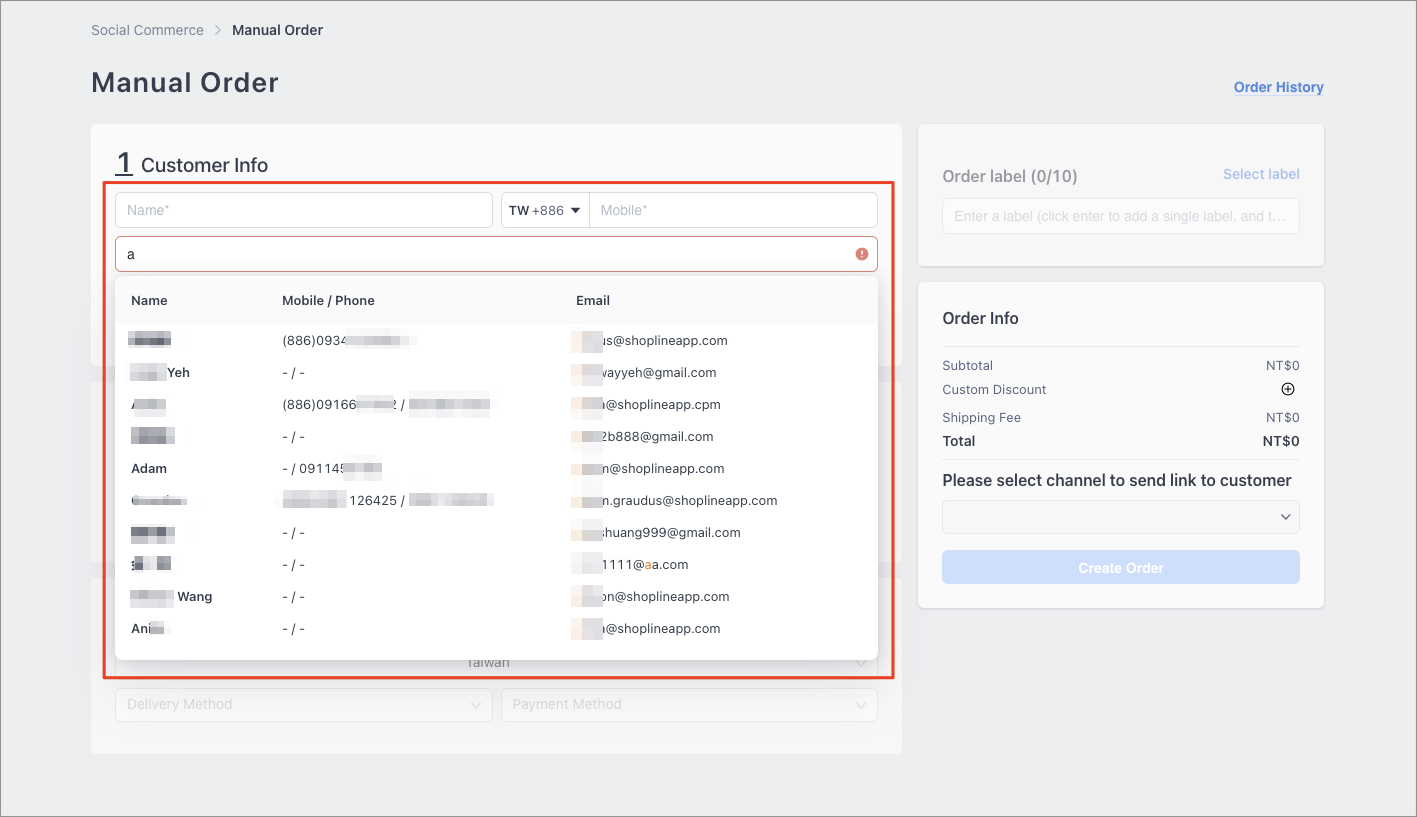1417x817 pixels.
Task: Click the search field containing 'a'
Action: pyautogui.click(x=496, y=254)
